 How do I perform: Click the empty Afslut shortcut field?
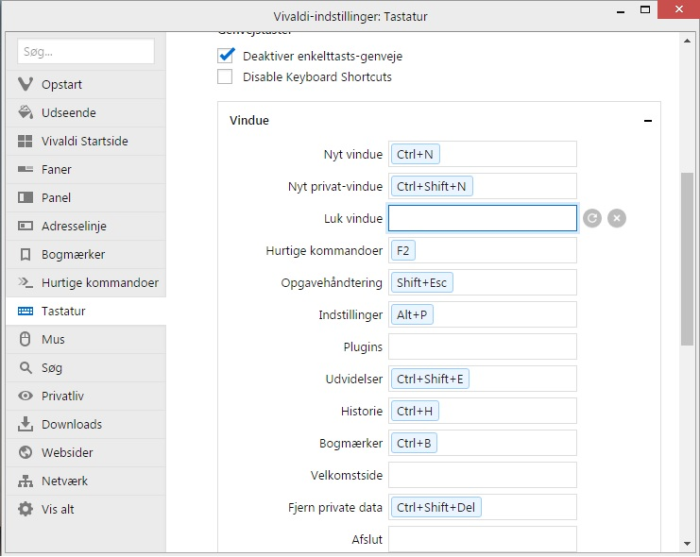(482, 539)
